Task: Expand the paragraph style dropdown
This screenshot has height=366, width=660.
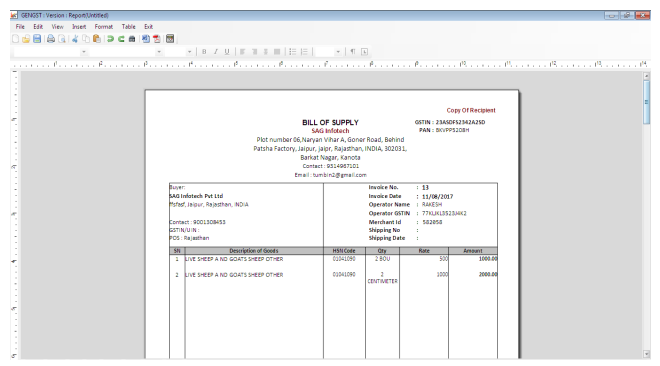Action: pyautogui.click(x=84, y=52)
